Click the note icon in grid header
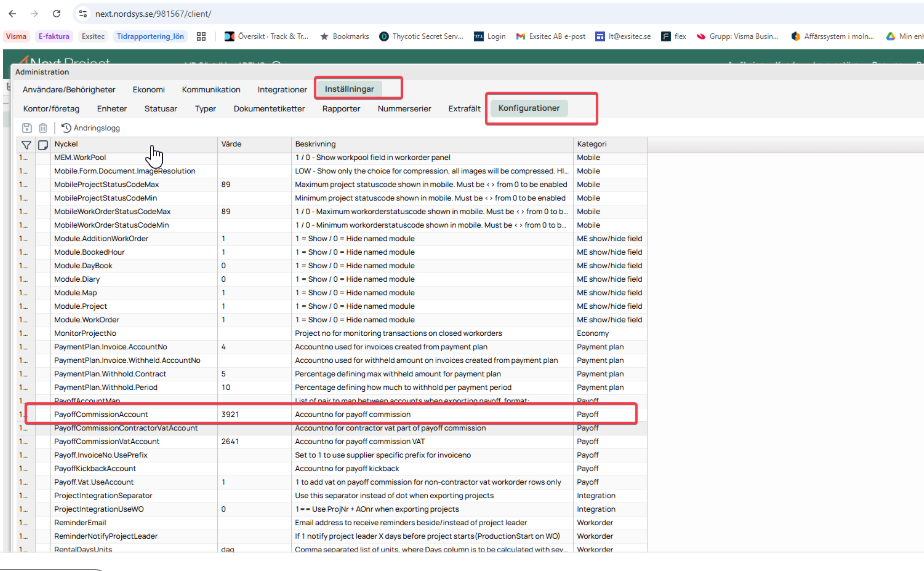The image size is (924, 571). point(43,145)
